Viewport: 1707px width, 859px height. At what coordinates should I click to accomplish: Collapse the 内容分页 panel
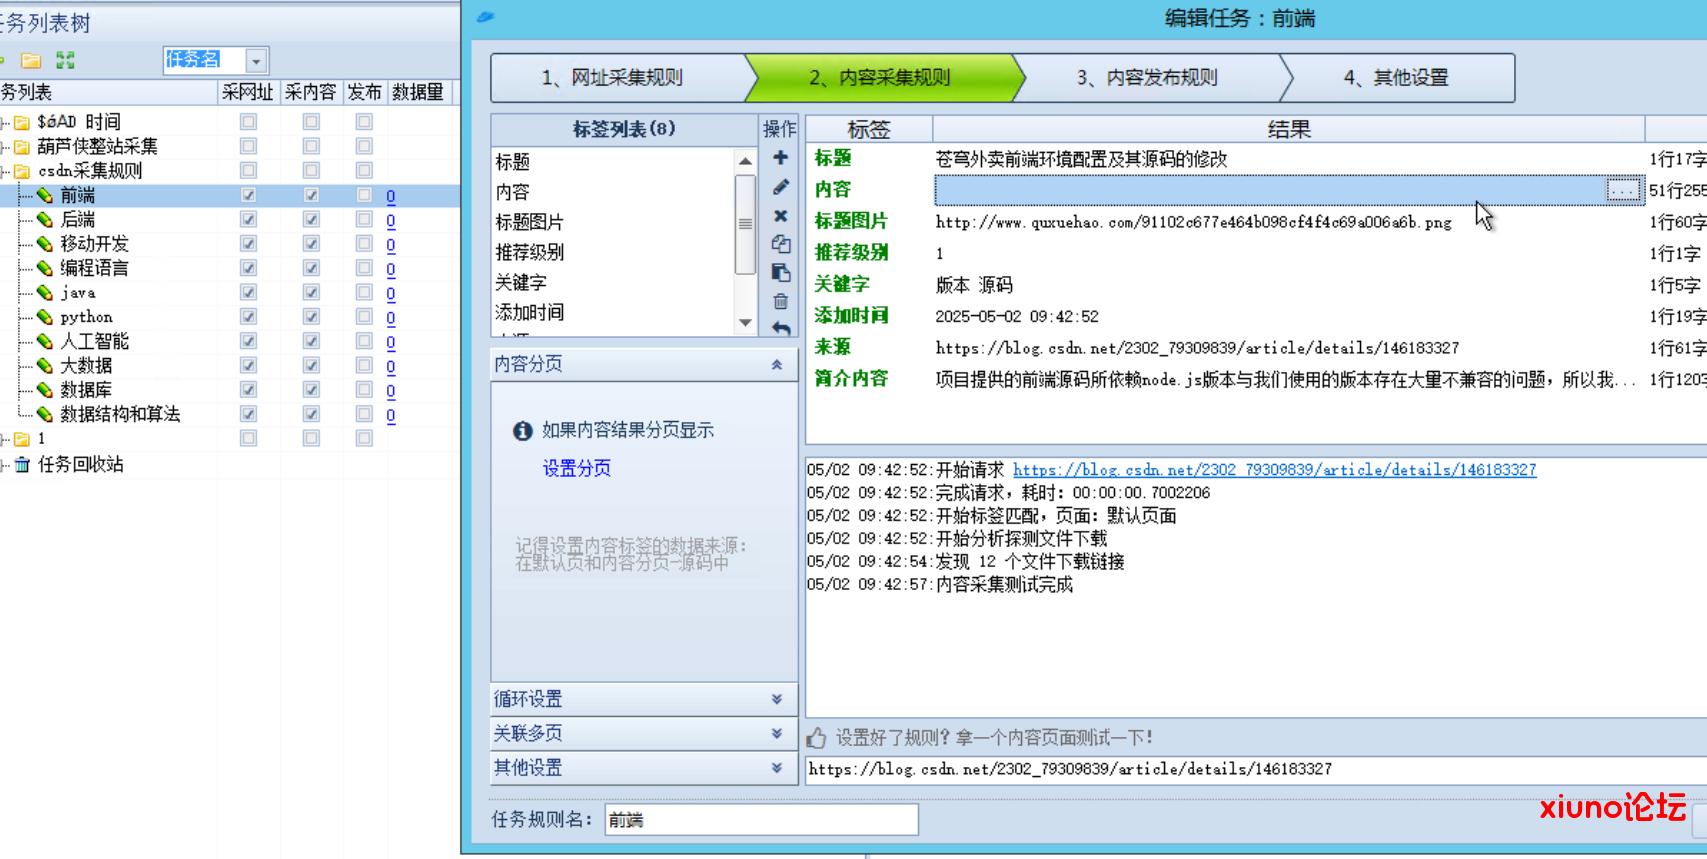click(777, 365)
